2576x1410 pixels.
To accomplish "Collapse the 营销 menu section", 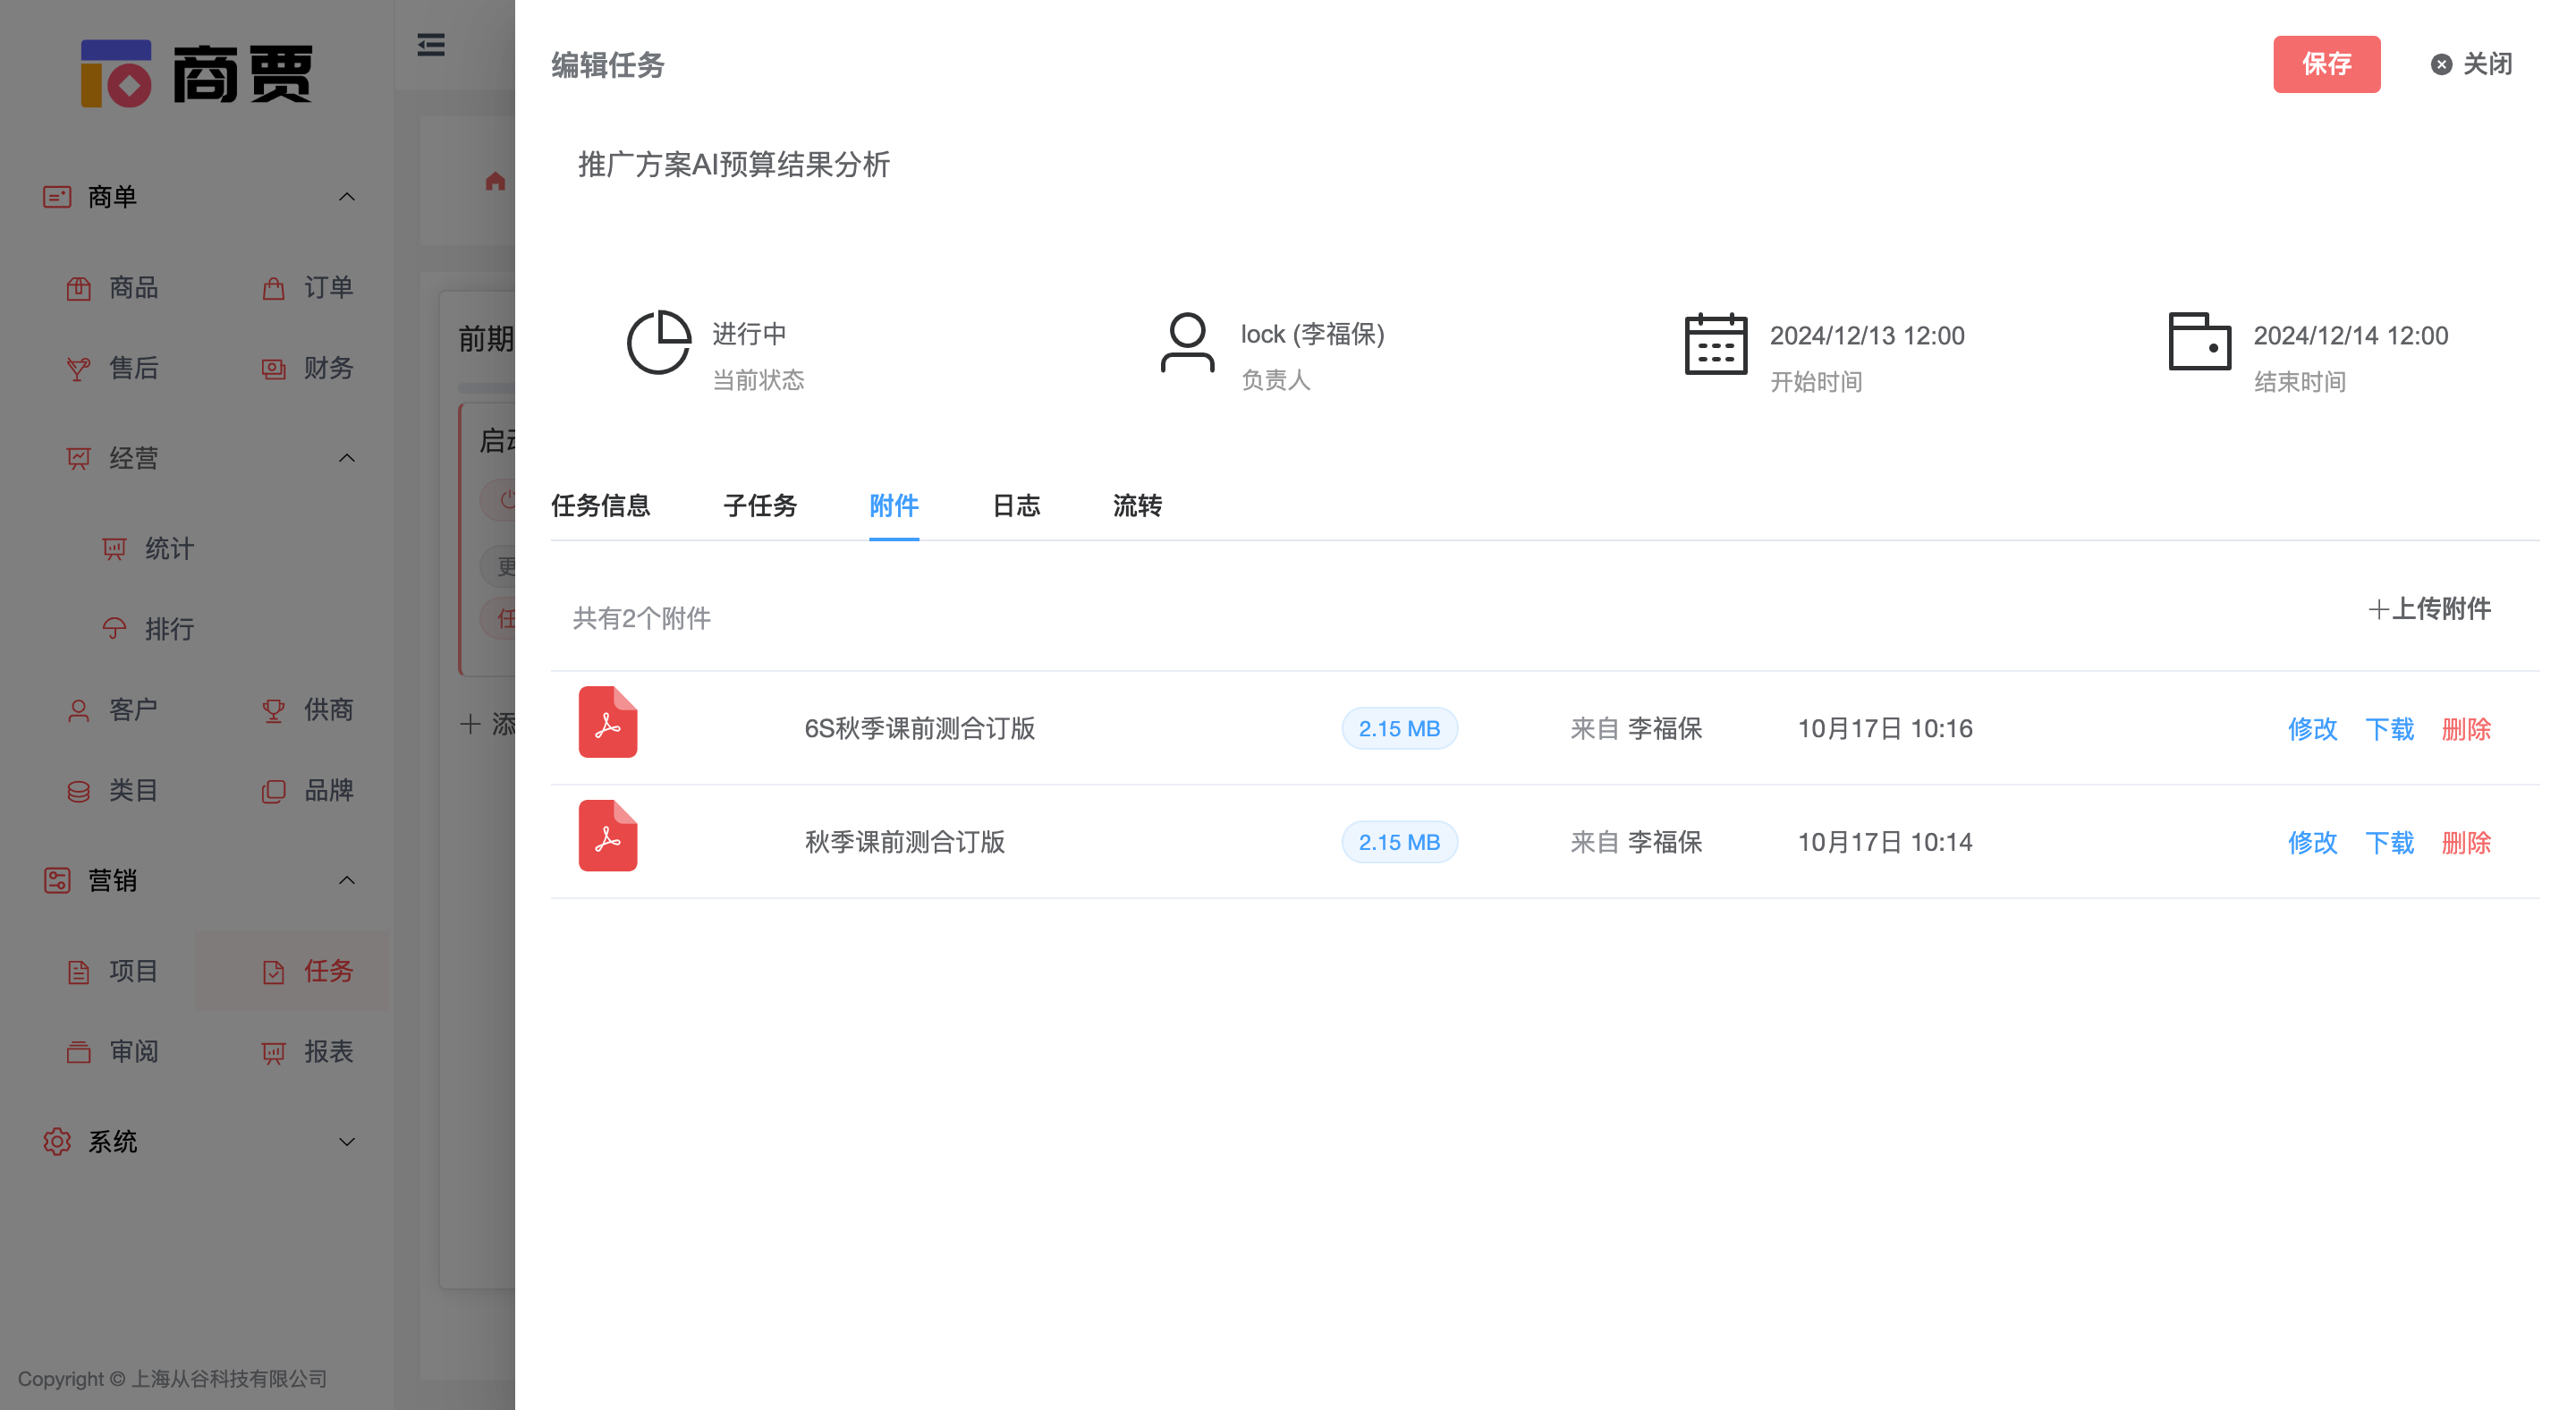I will 347,880.
